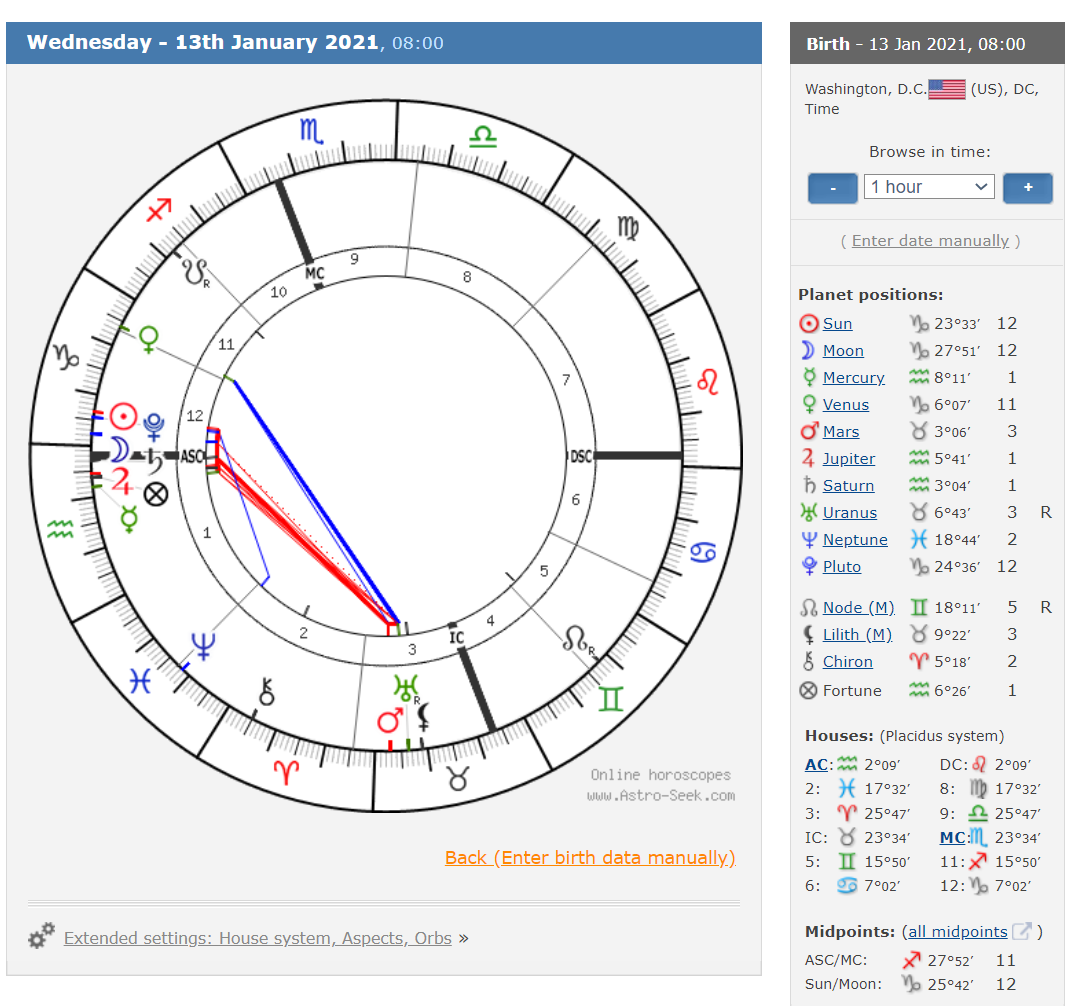This screenshot has height=1006, width=1068.
Task: Click the Sun symbol inside the chart wheel
Action: [124, 416]
